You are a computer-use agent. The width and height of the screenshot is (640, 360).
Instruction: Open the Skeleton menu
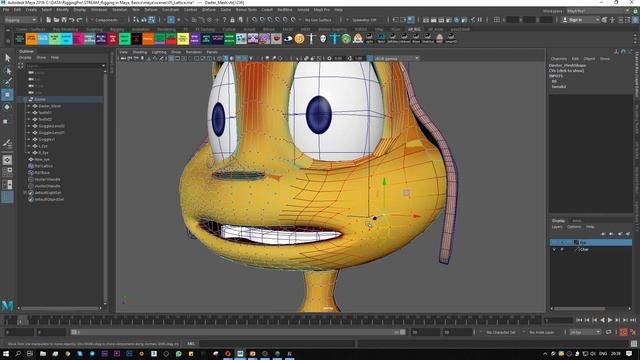tap(120, 9)
